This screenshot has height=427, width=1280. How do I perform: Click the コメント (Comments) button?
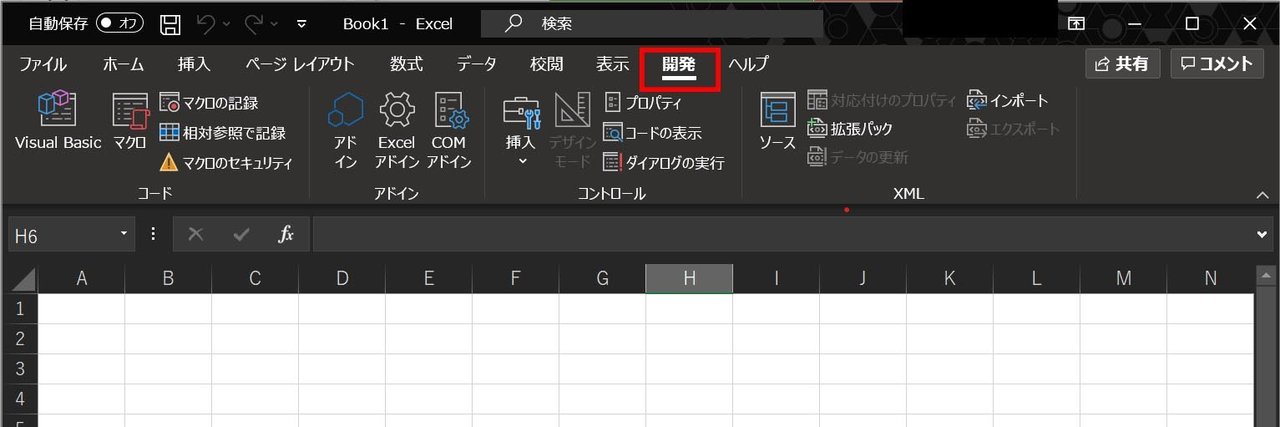1216,64
